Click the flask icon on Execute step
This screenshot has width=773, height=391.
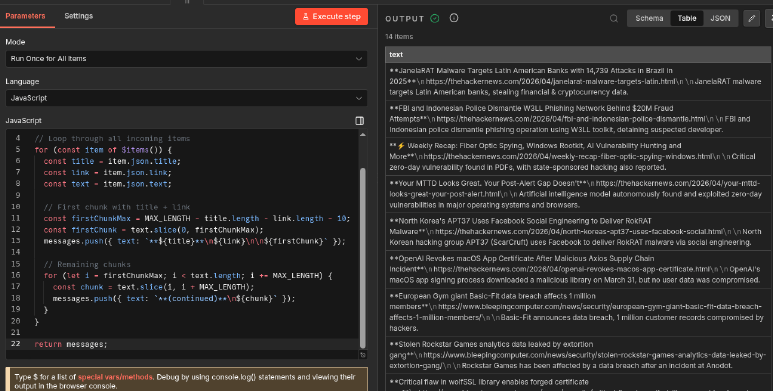[x=305, y=16]
